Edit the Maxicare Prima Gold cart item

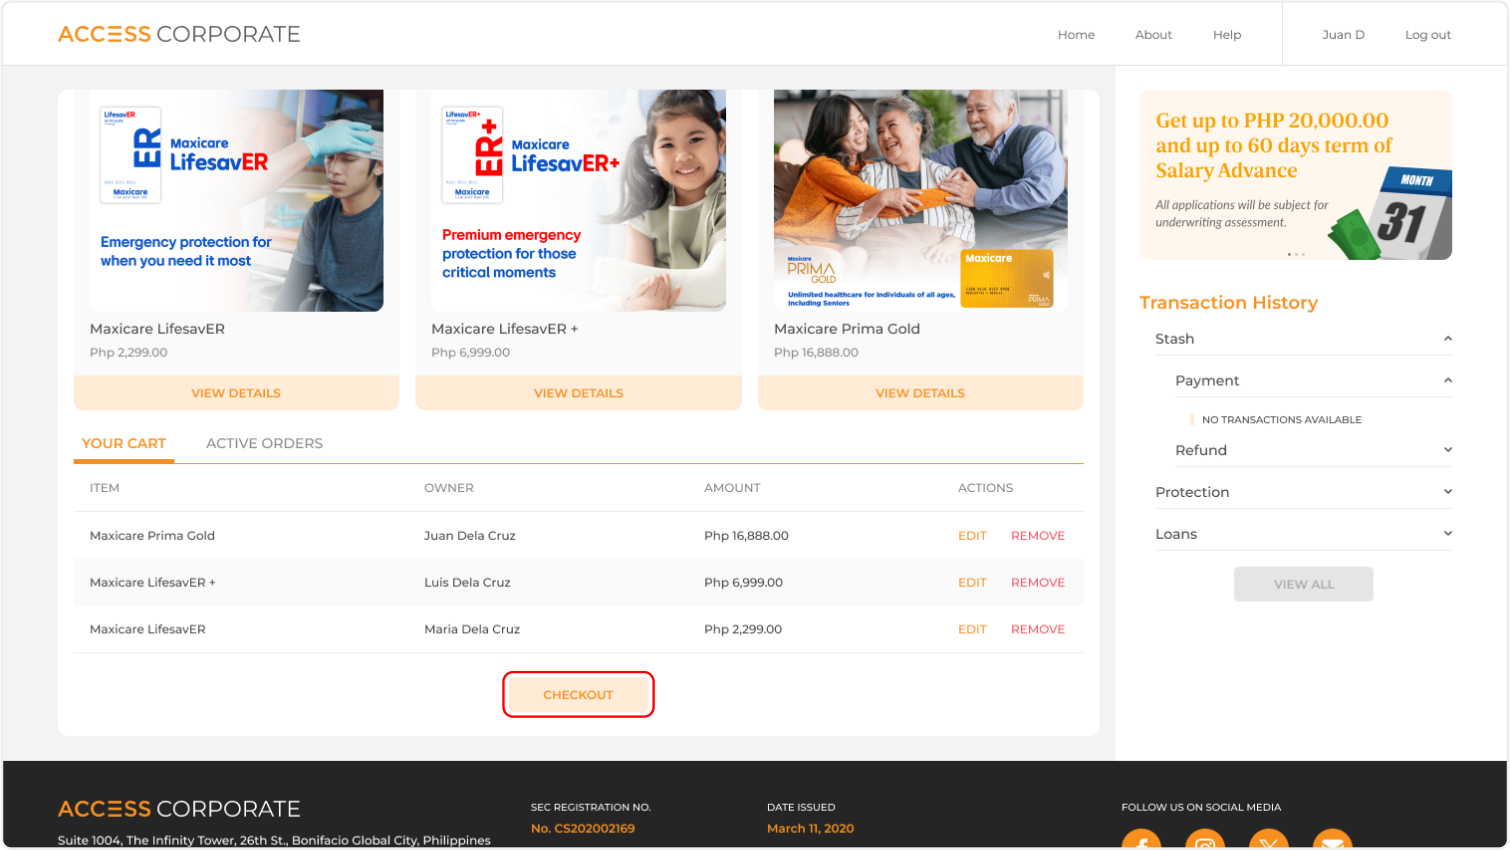(x=972, y=536)
